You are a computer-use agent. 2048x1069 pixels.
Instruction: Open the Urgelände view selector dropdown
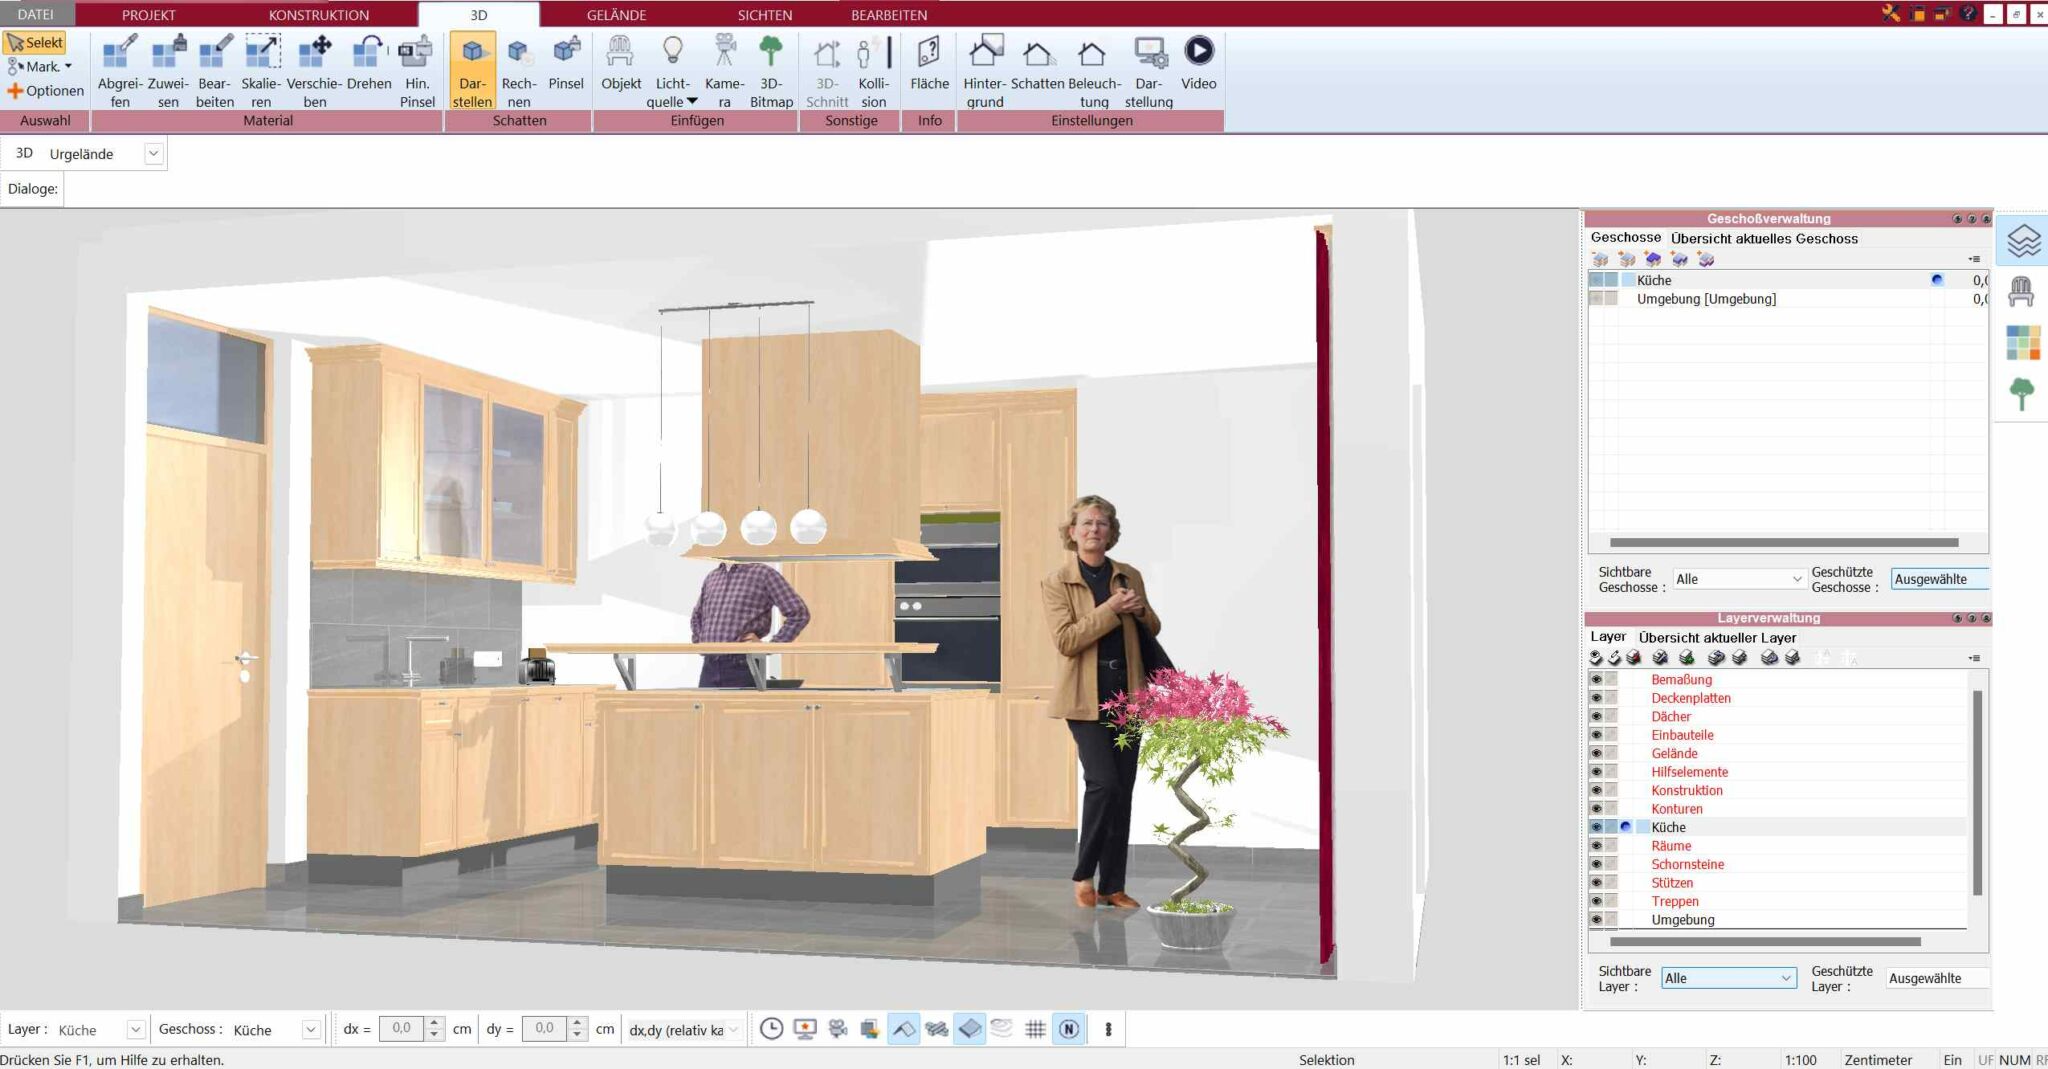coord(152,153)
